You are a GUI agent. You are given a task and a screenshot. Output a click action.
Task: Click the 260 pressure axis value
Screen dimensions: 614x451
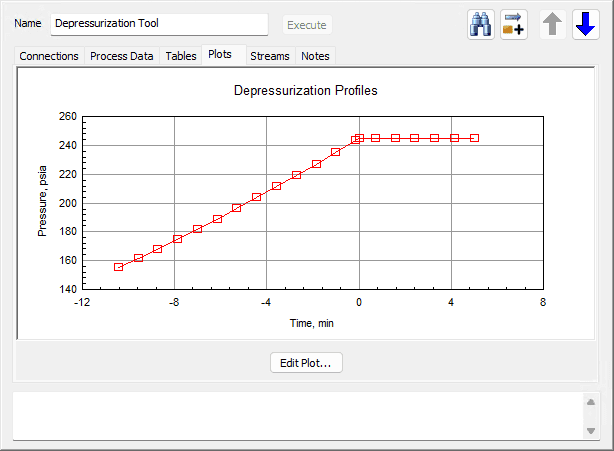click(x=68, y=116)
